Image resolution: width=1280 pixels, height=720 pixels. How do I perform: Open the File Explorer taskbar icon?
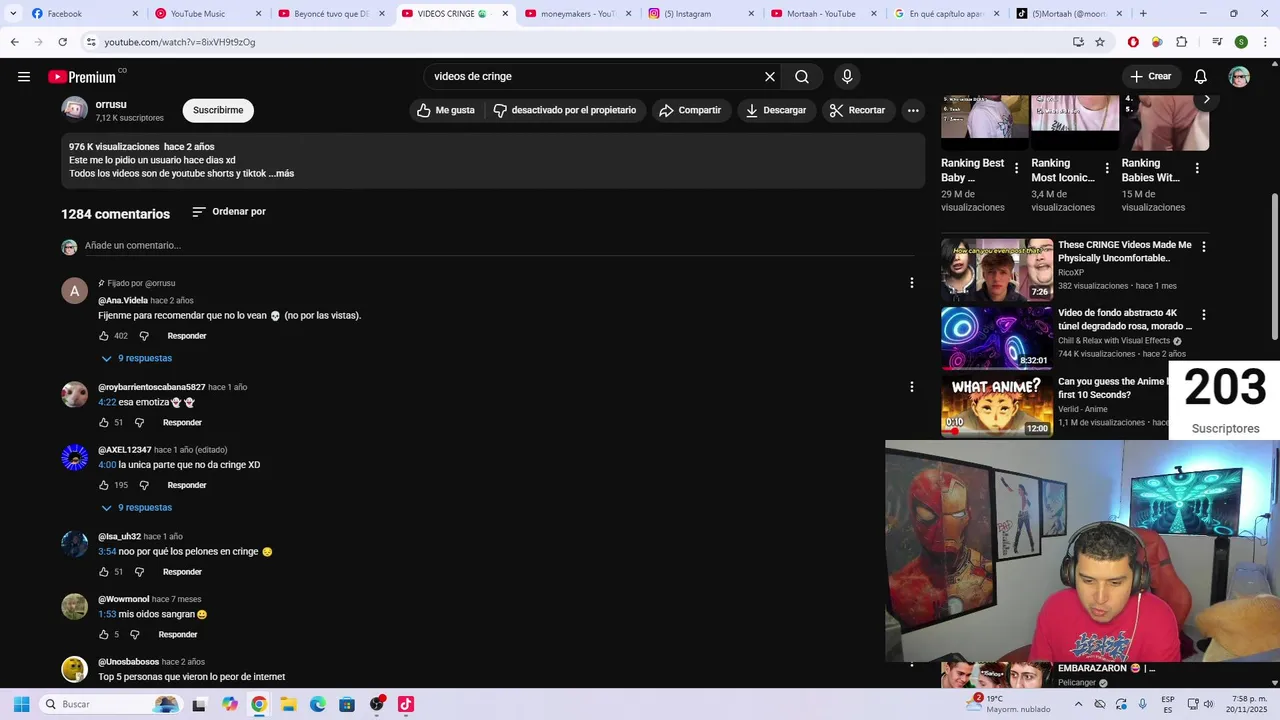coord(288,704)
